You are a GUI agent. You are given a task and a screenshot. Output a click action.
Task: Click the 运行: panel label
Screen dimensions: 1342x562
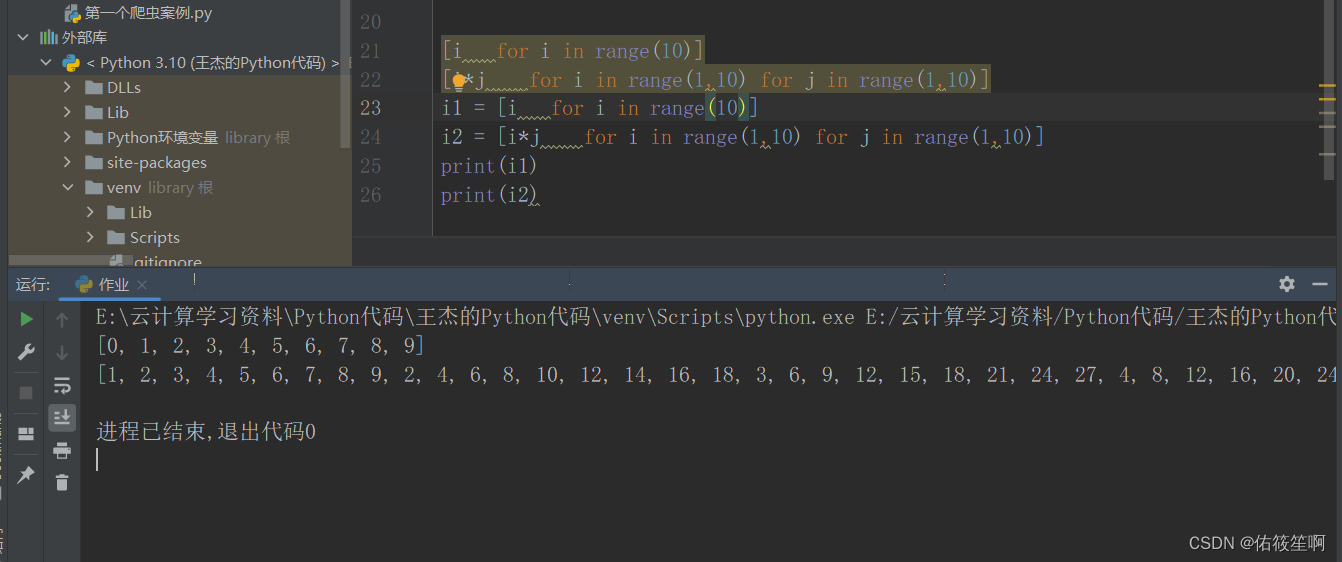(33, 285)
